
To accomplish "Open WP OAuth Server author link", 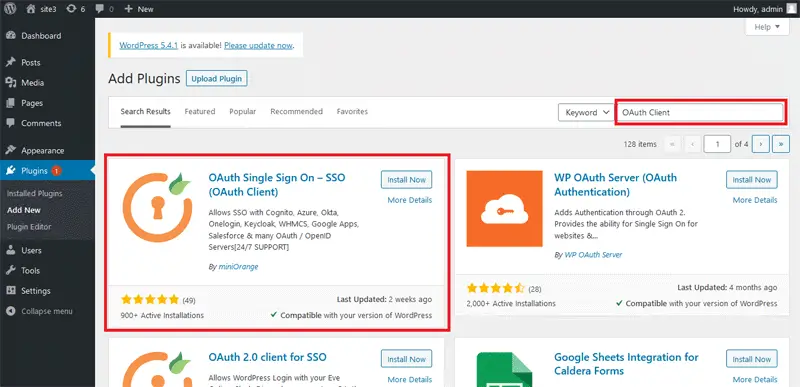I will pos(593,254).
